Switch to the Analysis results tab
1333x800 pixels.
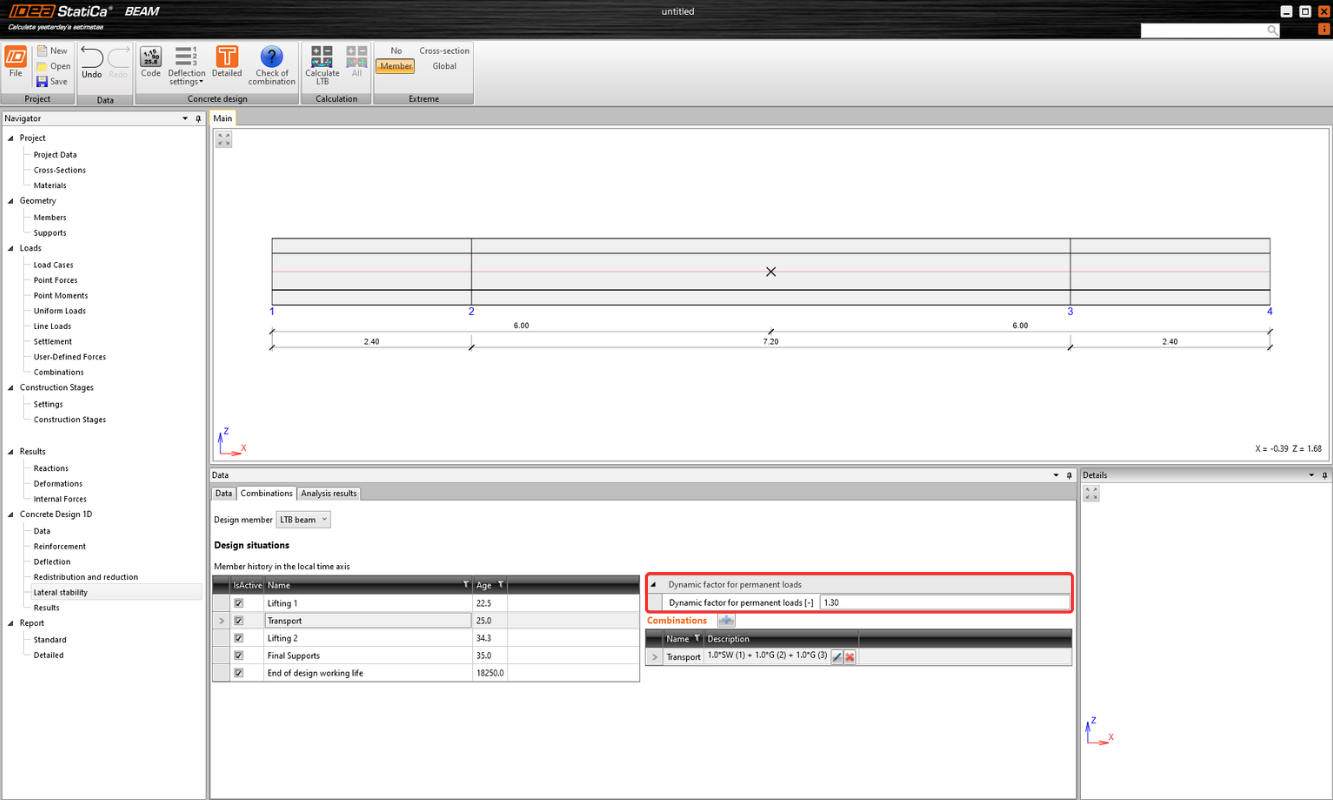(329, 493)
